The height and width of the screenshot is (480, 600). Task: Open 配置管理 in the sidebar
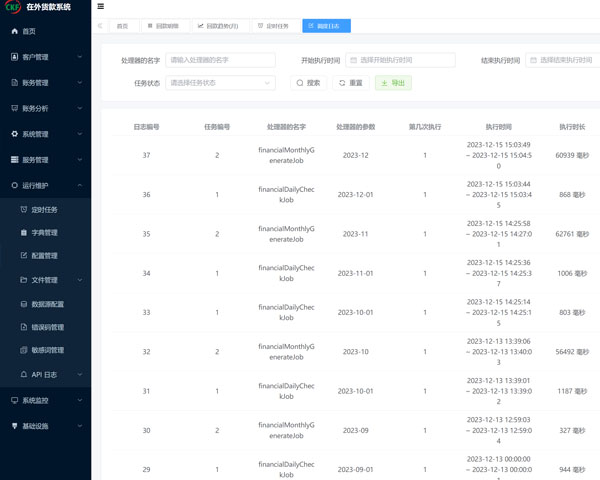[x=45, y=256]
